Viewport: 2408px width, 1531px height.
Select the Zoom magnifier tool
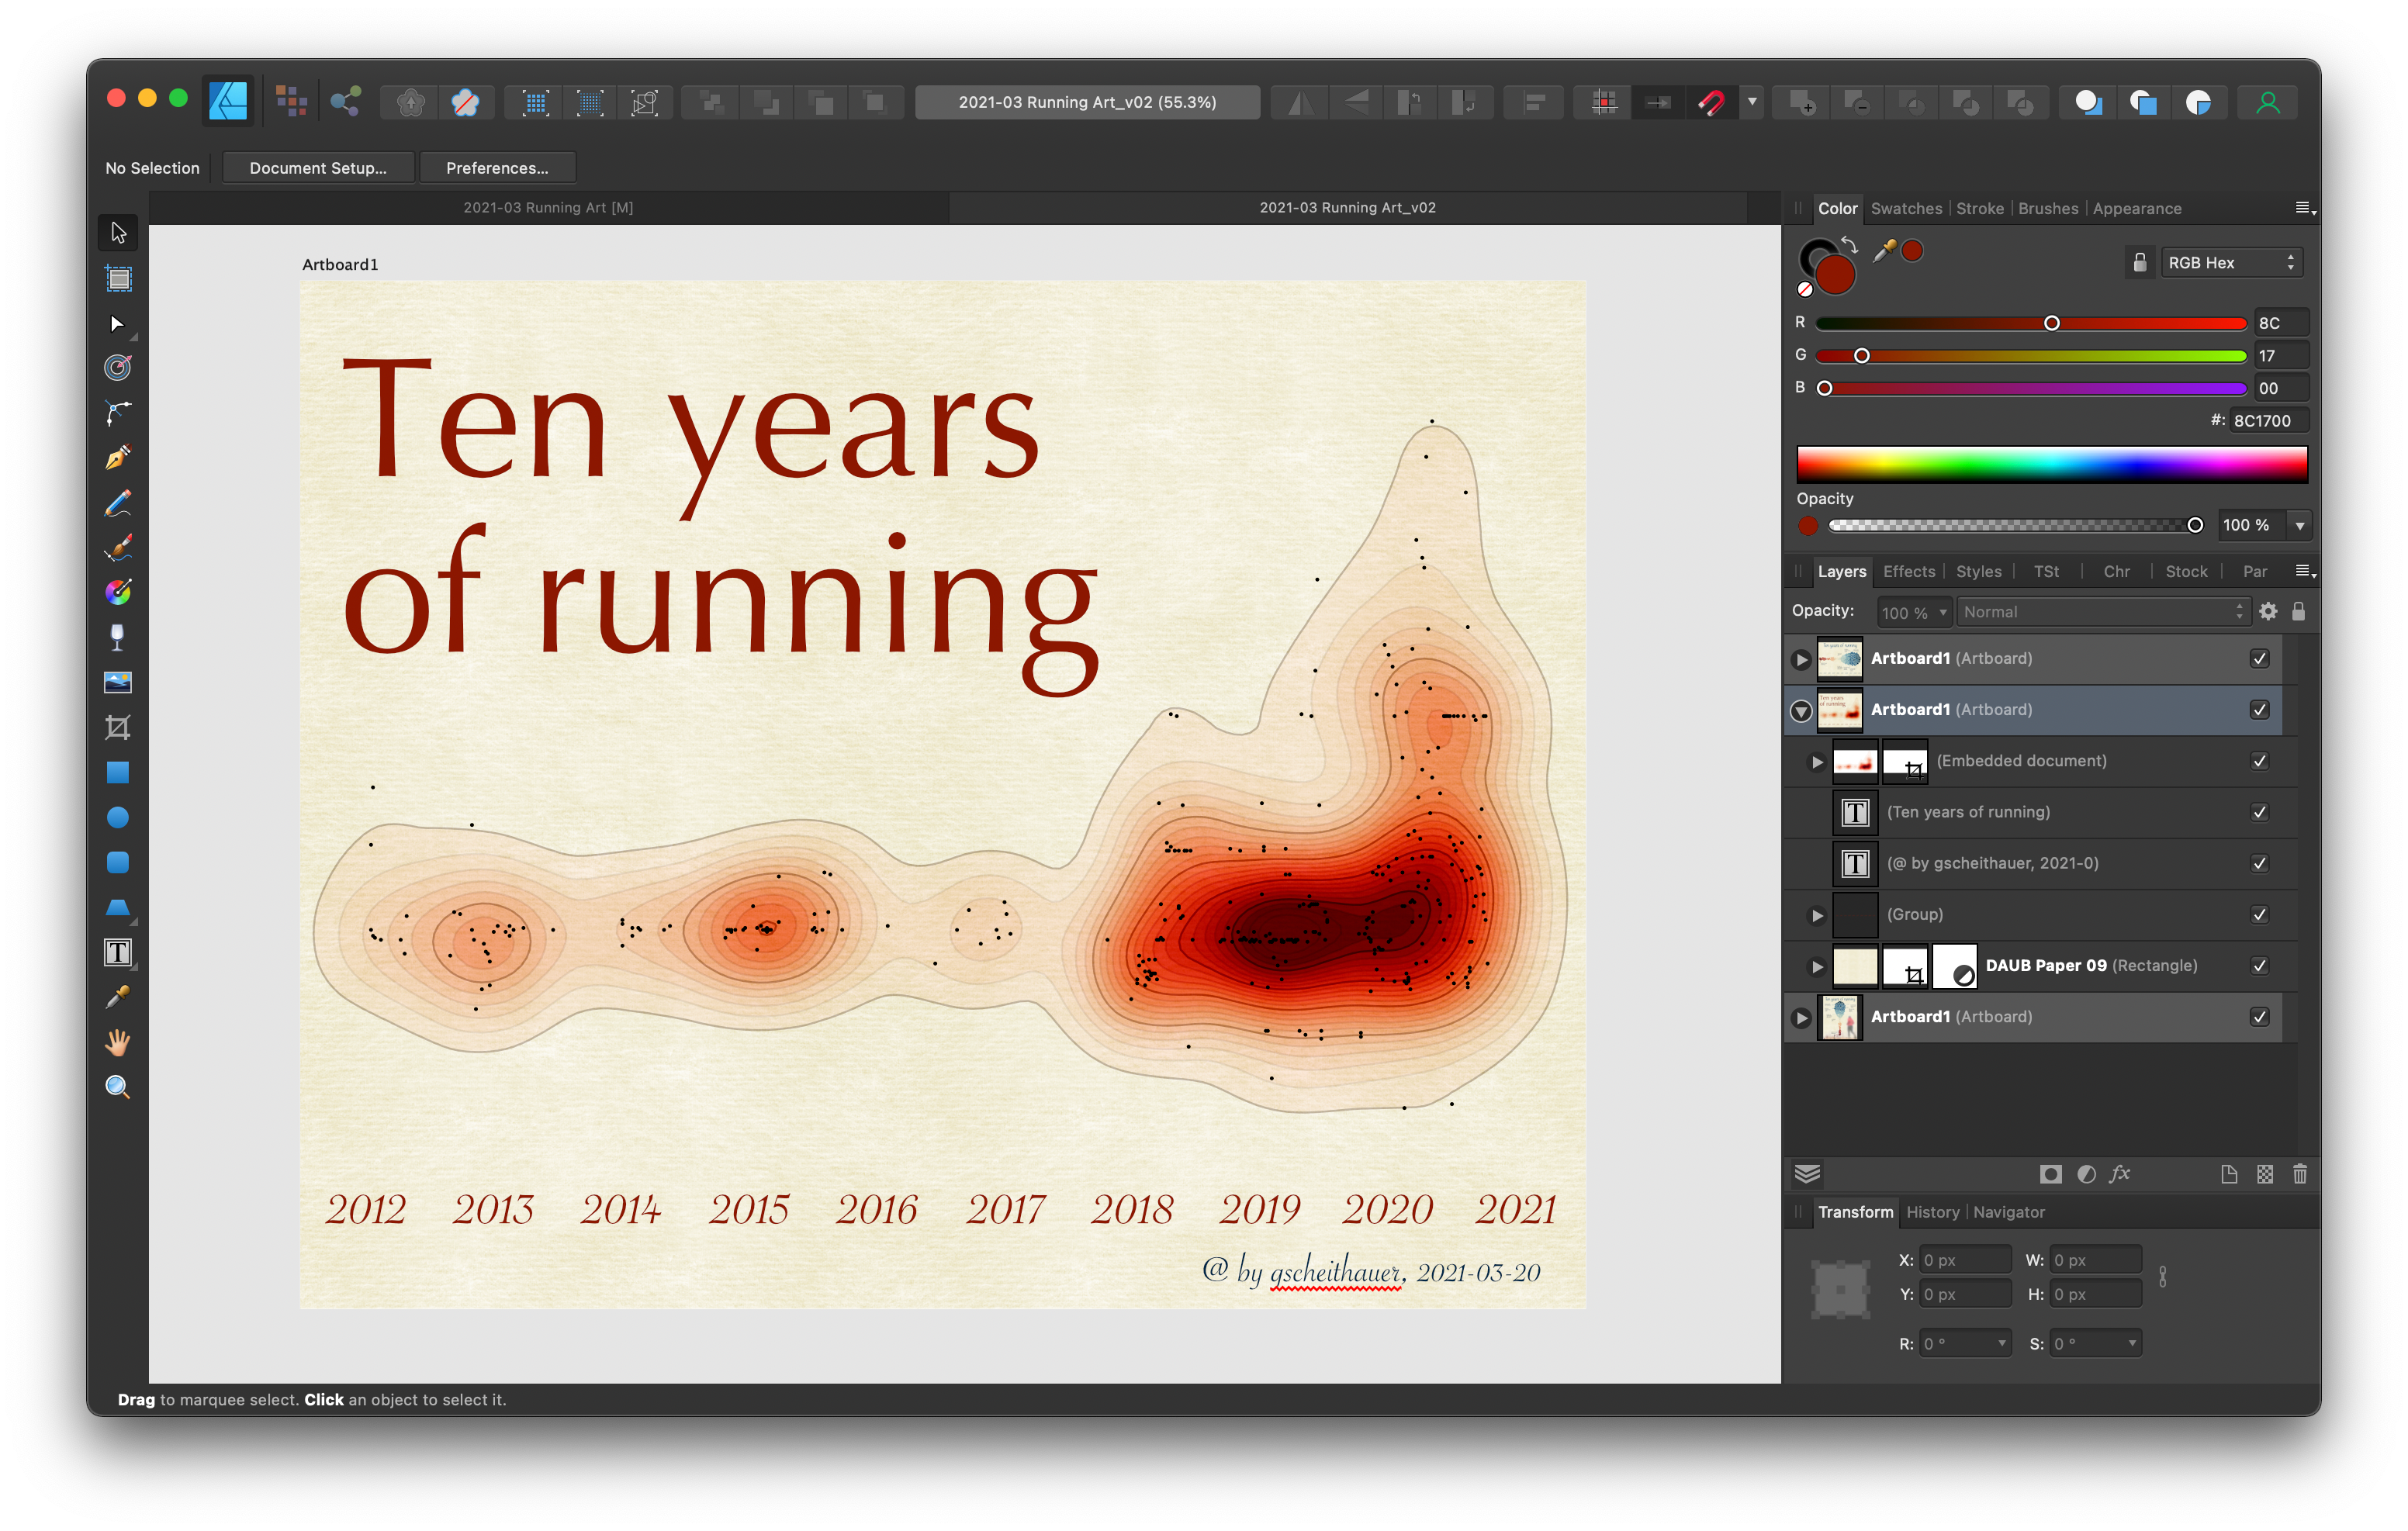(x=118, y=1087)
